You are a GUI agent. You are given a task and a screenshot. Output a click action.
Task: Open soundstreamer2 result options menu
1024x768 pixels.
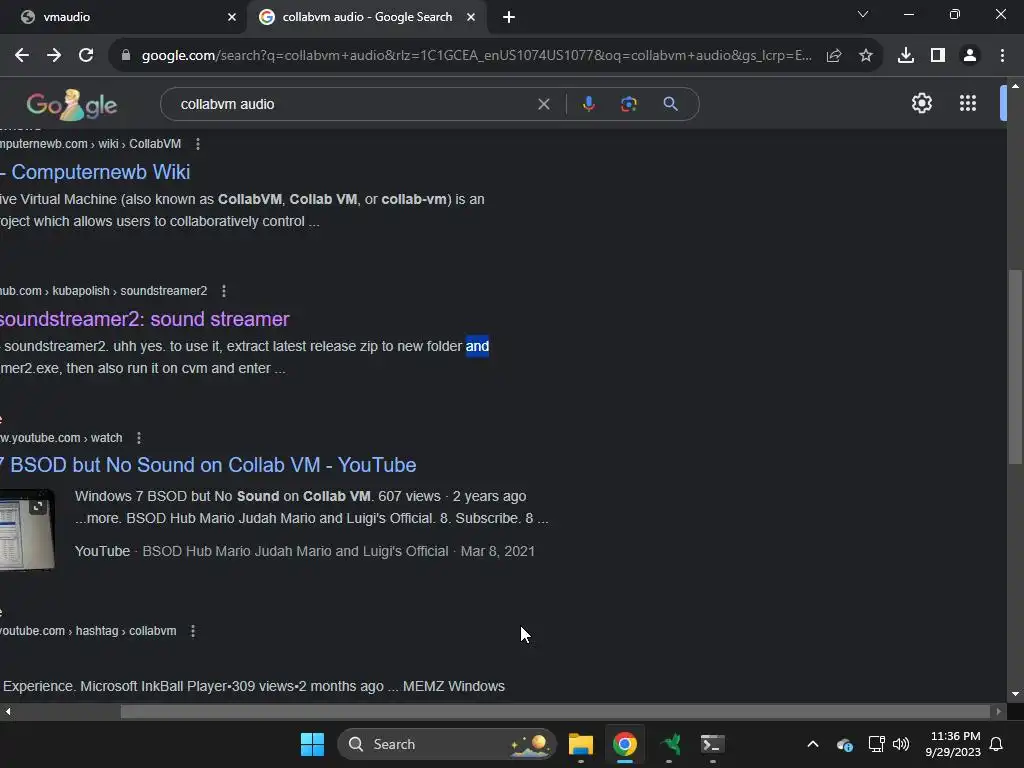click(224, 291)
